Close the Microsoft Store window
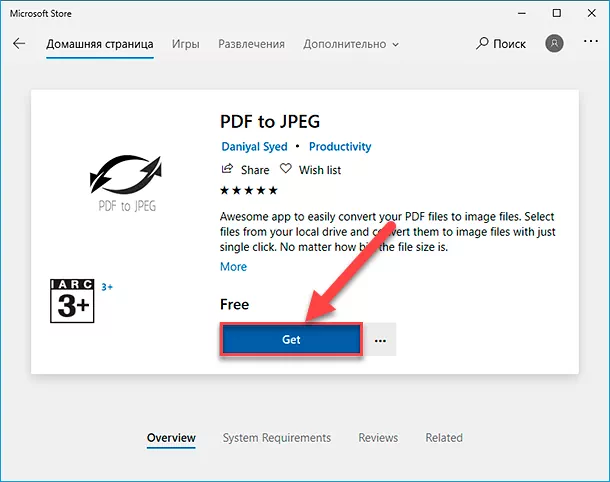 592,13
